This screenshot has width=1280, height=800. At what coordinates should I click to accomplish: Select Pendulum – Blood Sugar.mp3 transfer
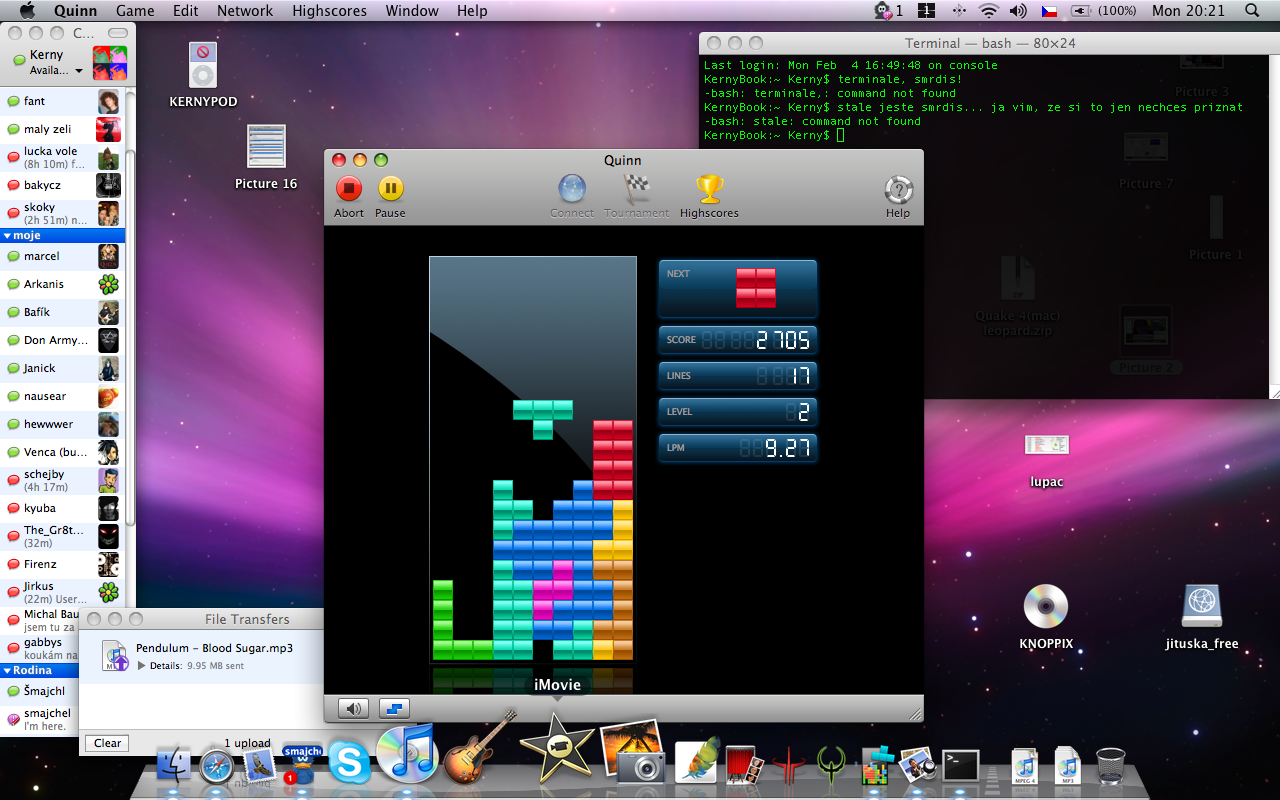tap(201, 656)
